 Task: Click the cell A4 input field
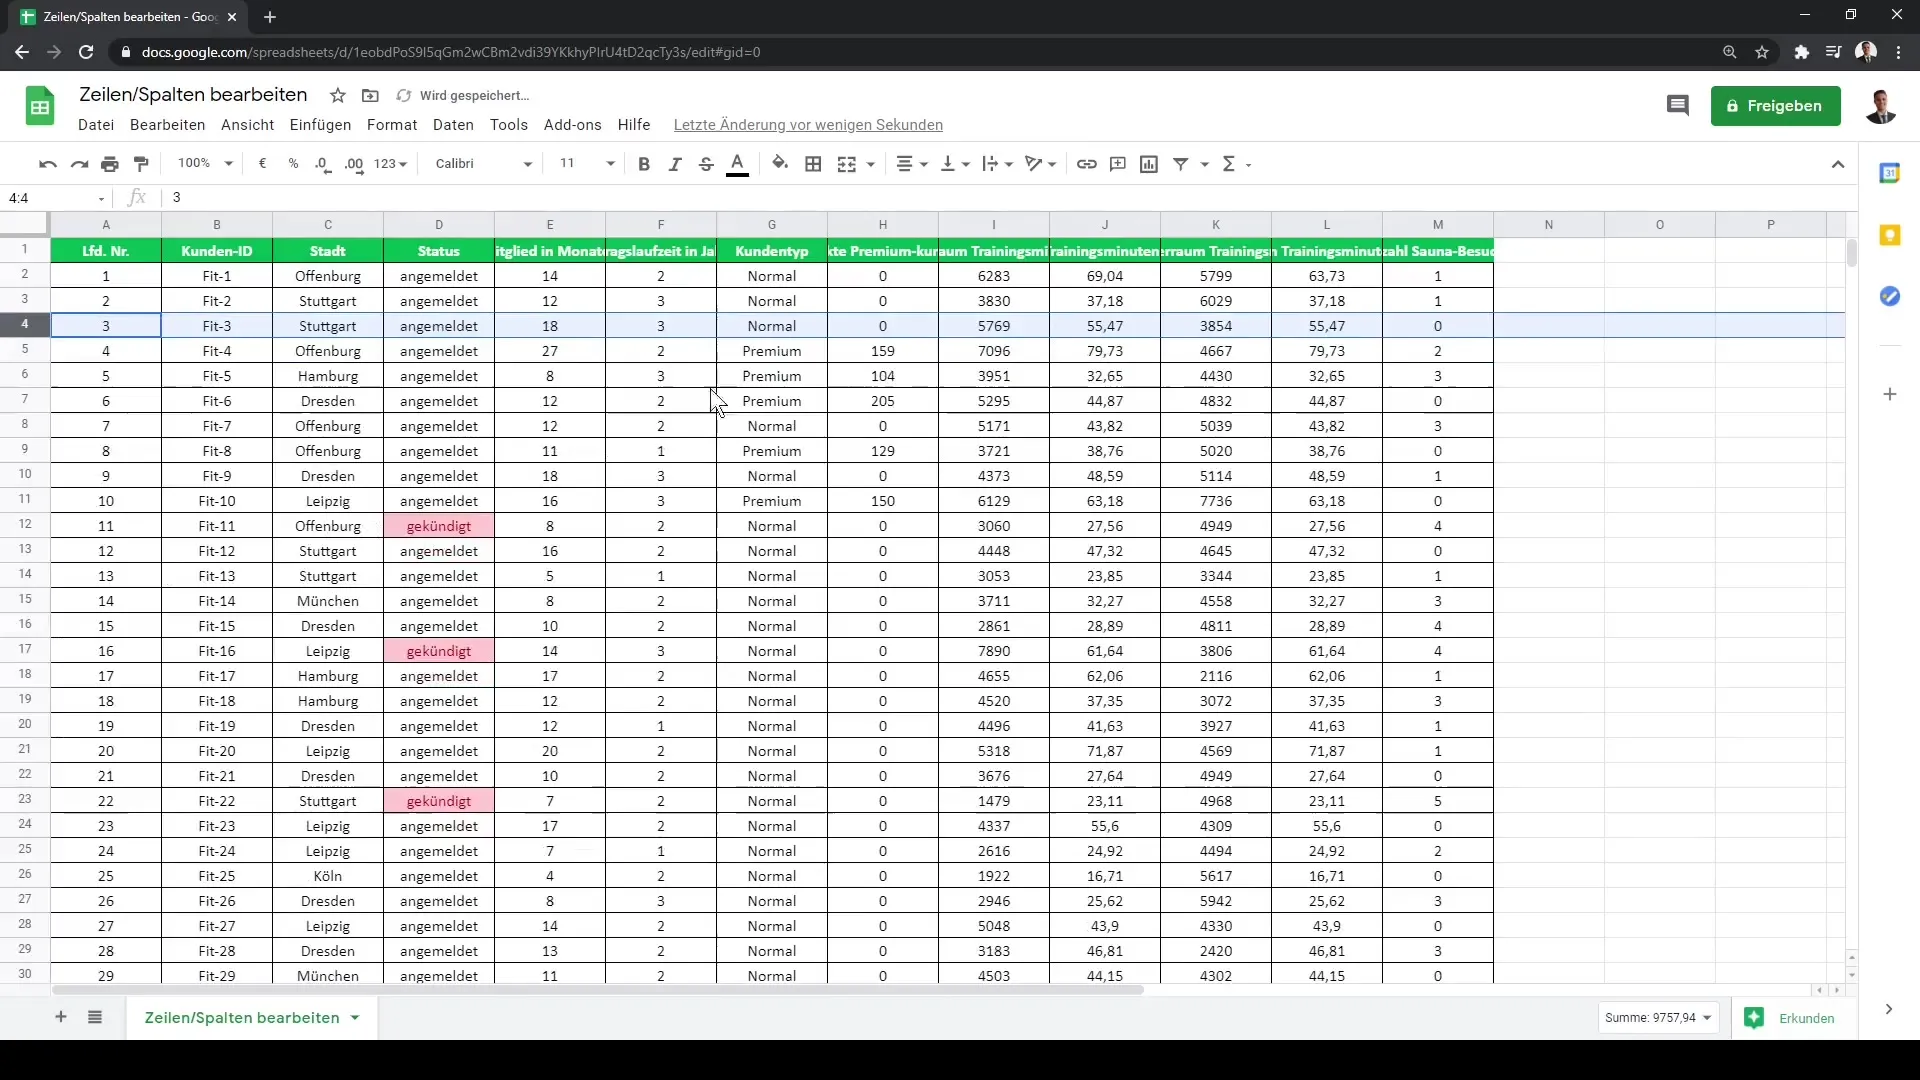[103, 324]
